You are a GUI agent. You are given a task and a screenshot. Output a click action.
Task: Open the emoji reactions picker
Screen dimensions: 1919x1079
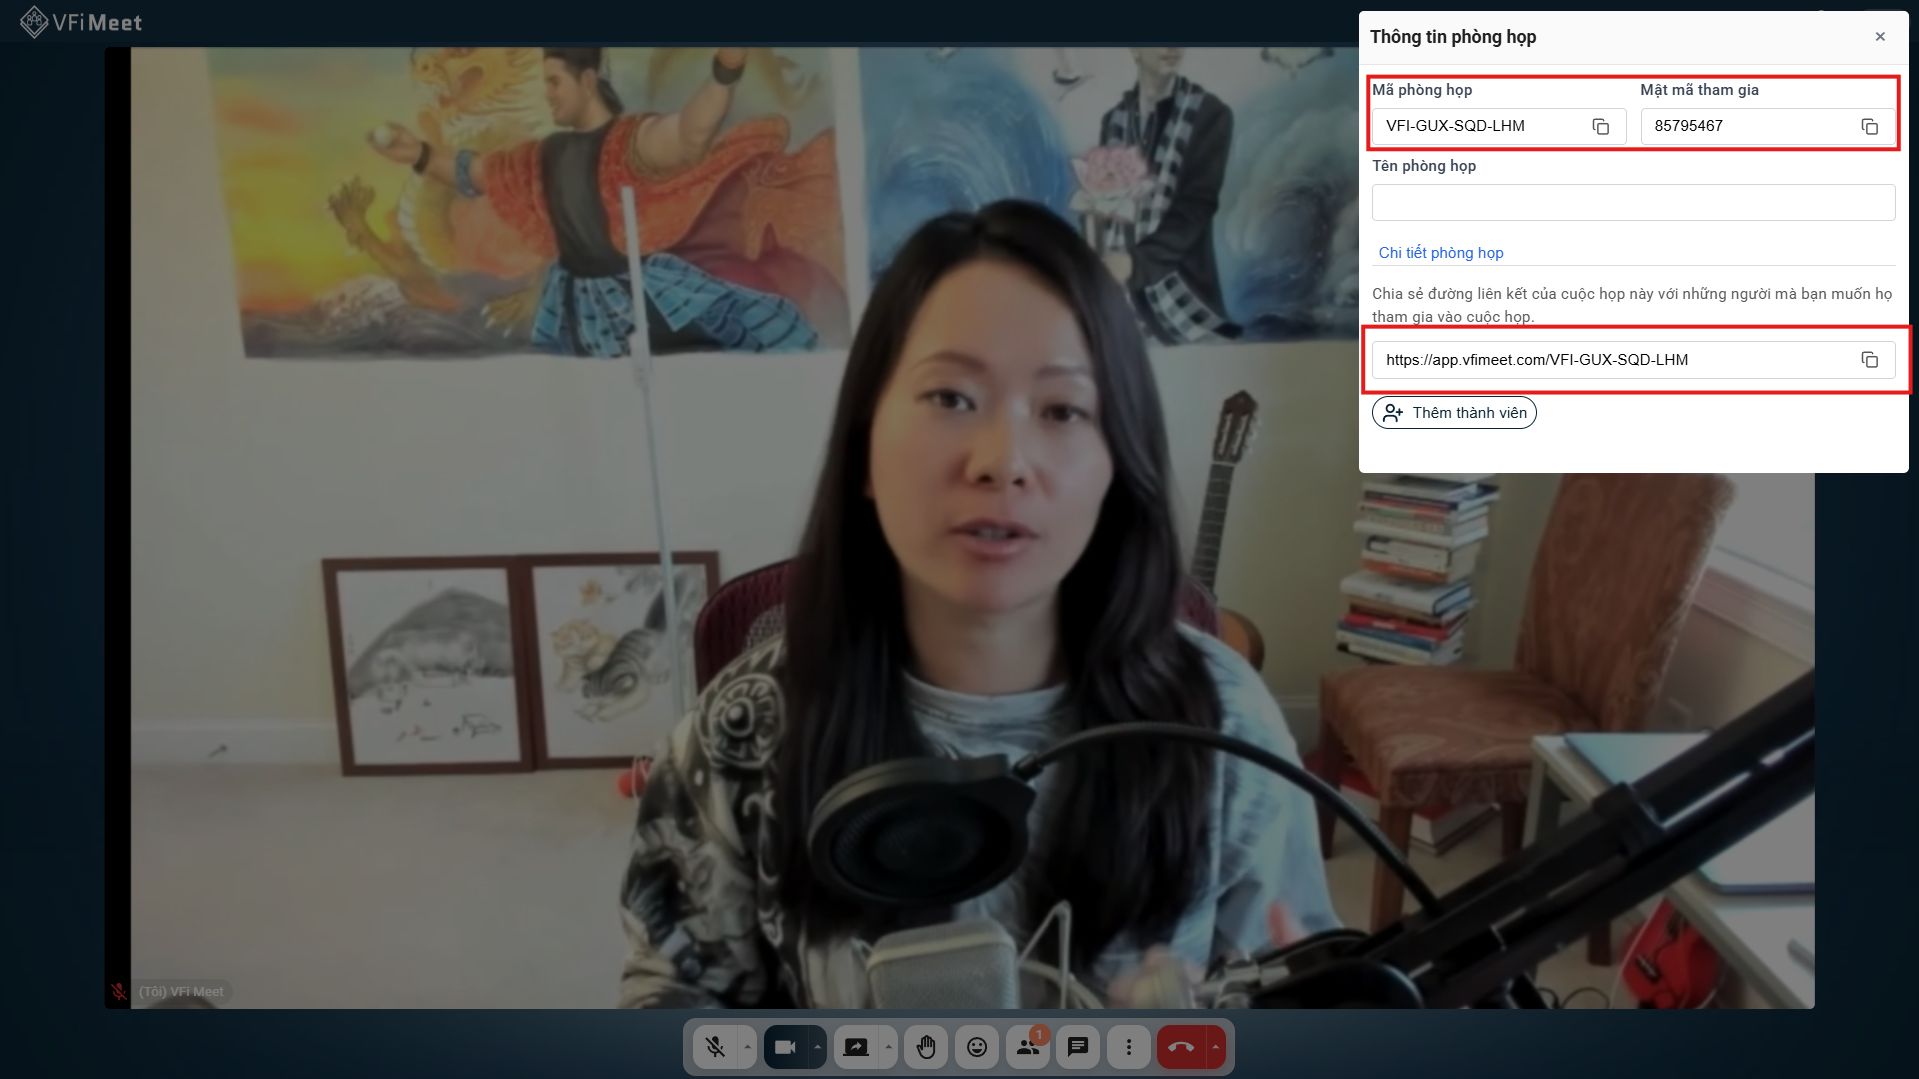point(977,1047)
